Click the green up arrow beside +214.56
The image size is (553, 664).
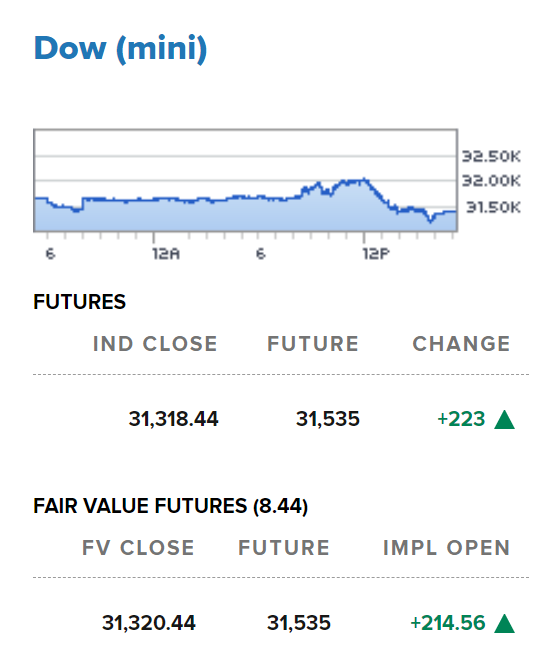click(504, 624)
